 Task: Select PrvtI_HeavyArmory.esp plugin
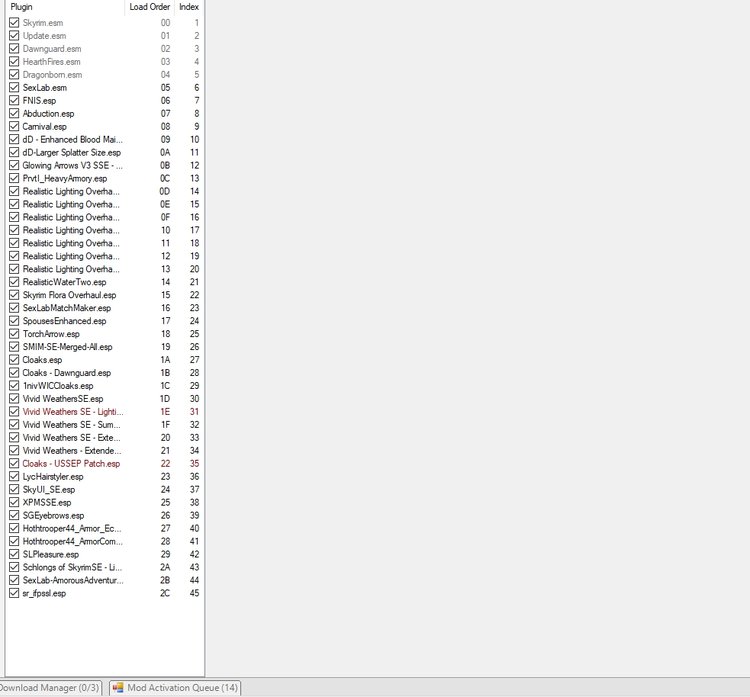click(65, 178)
